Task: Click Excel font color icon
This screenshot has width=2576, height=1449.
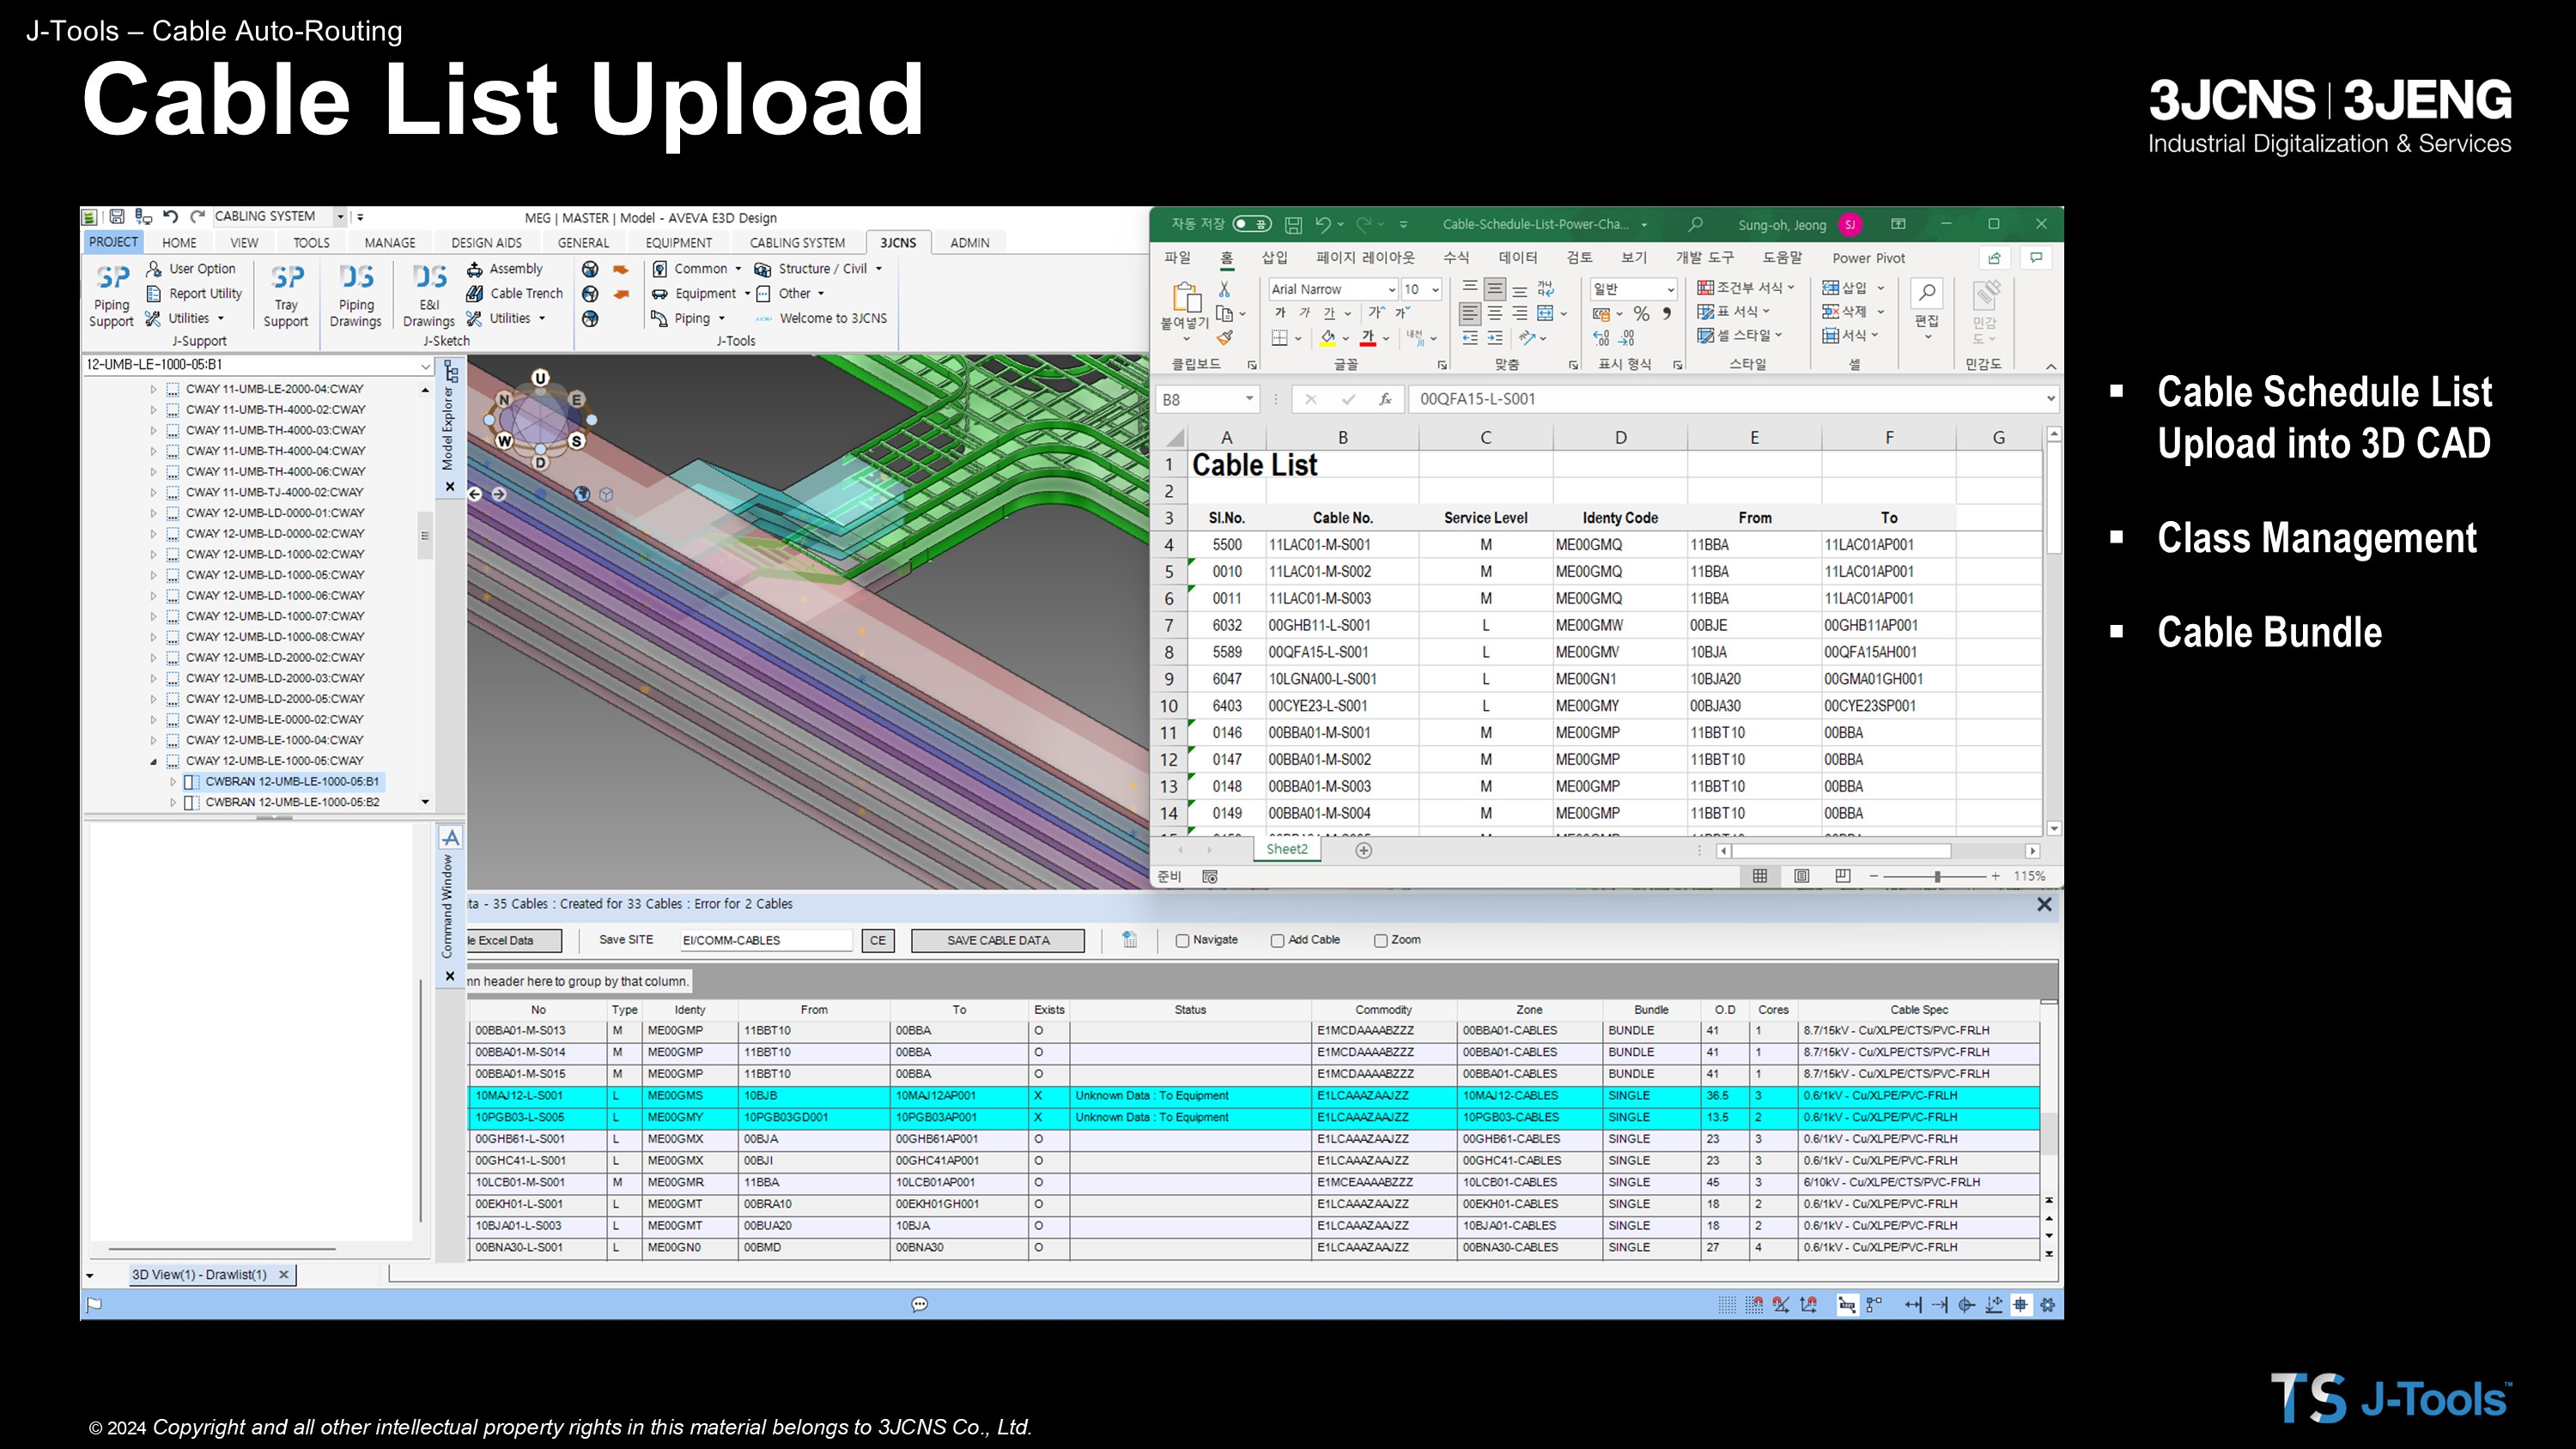Action: click(x=1368, y=338)
